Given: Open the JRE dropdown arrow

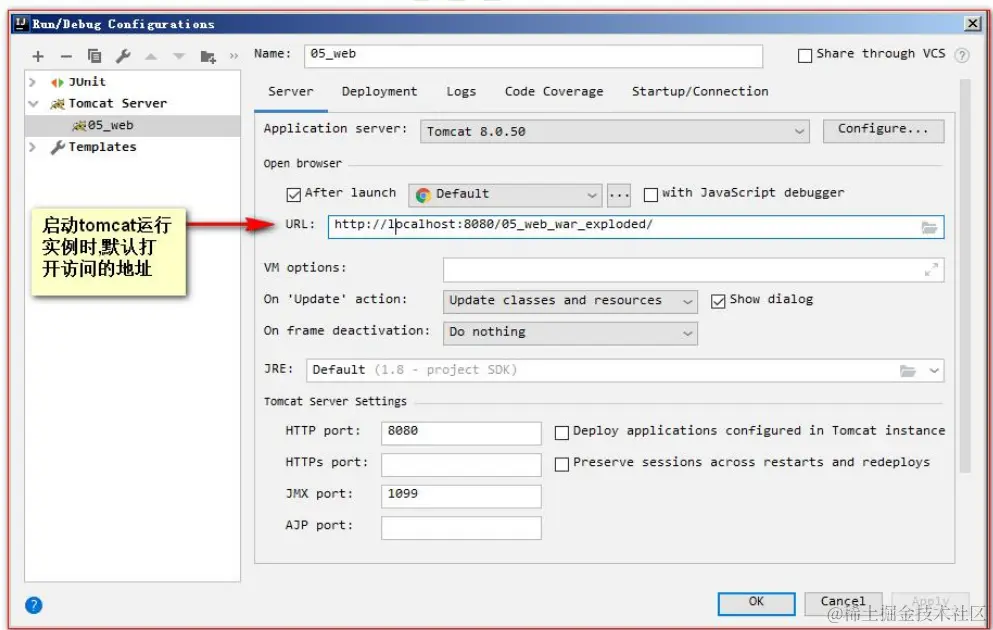Looking at the screenshot, I should tap(933, 370).
